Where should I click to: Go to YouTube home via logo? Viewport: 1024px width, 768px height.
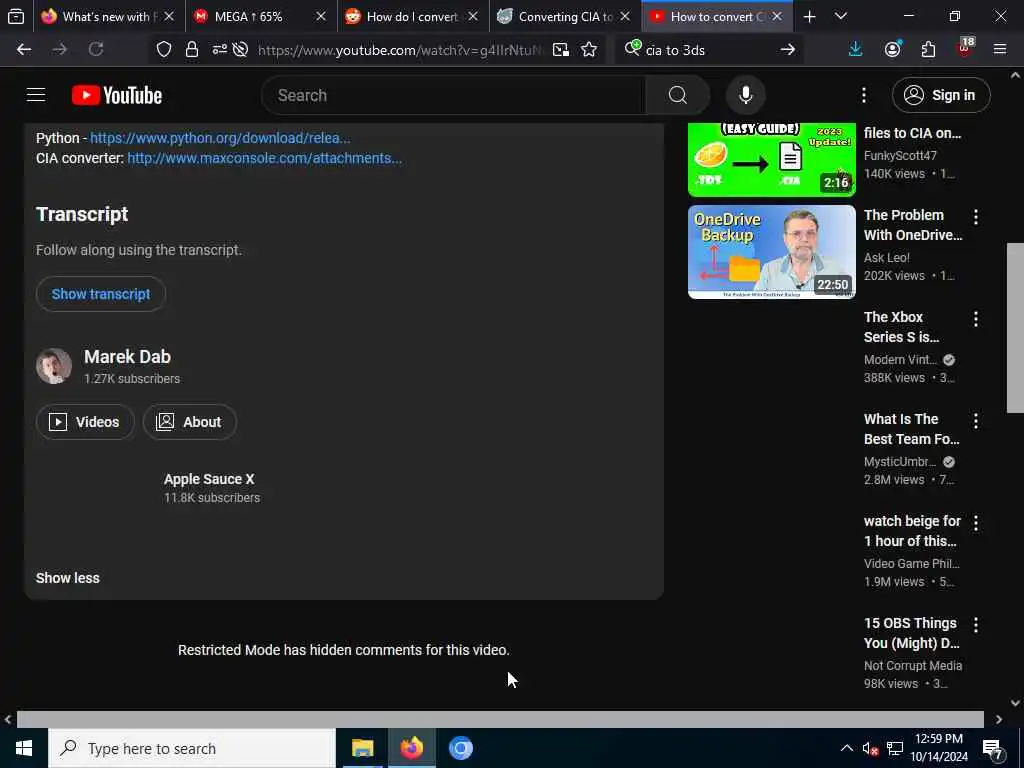[x=117, y=95]
